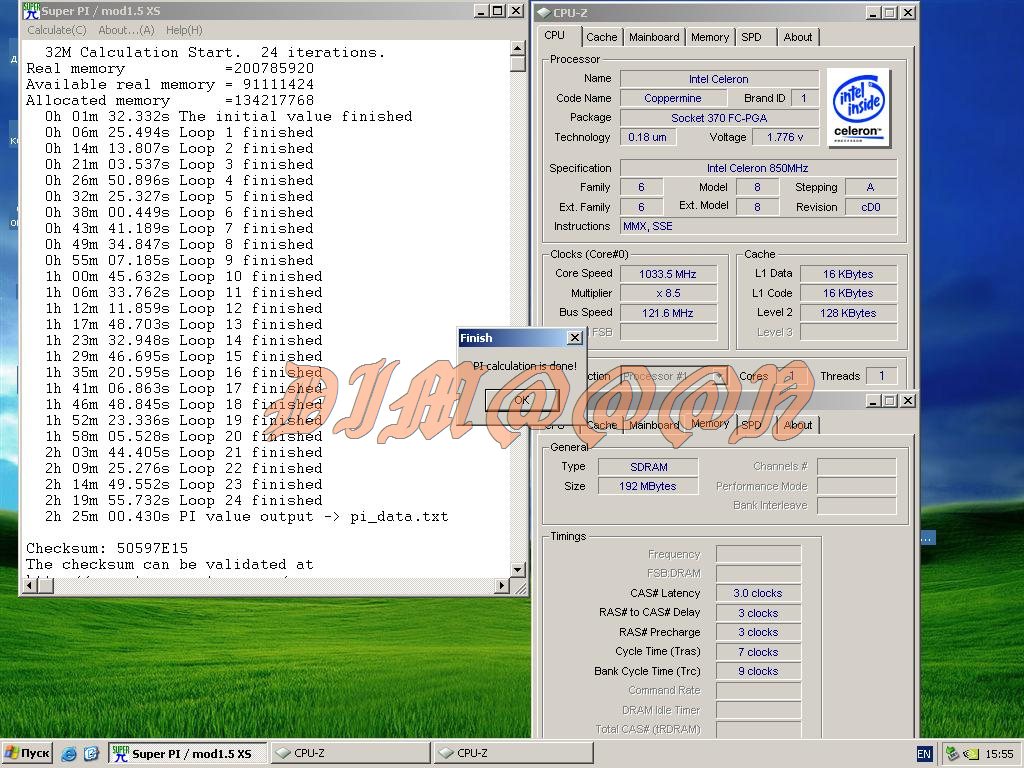Viewport: 1024px width, 768px height.
Task: Activate second CPU-Z taskbar button
Action: (x=513, y=754)
